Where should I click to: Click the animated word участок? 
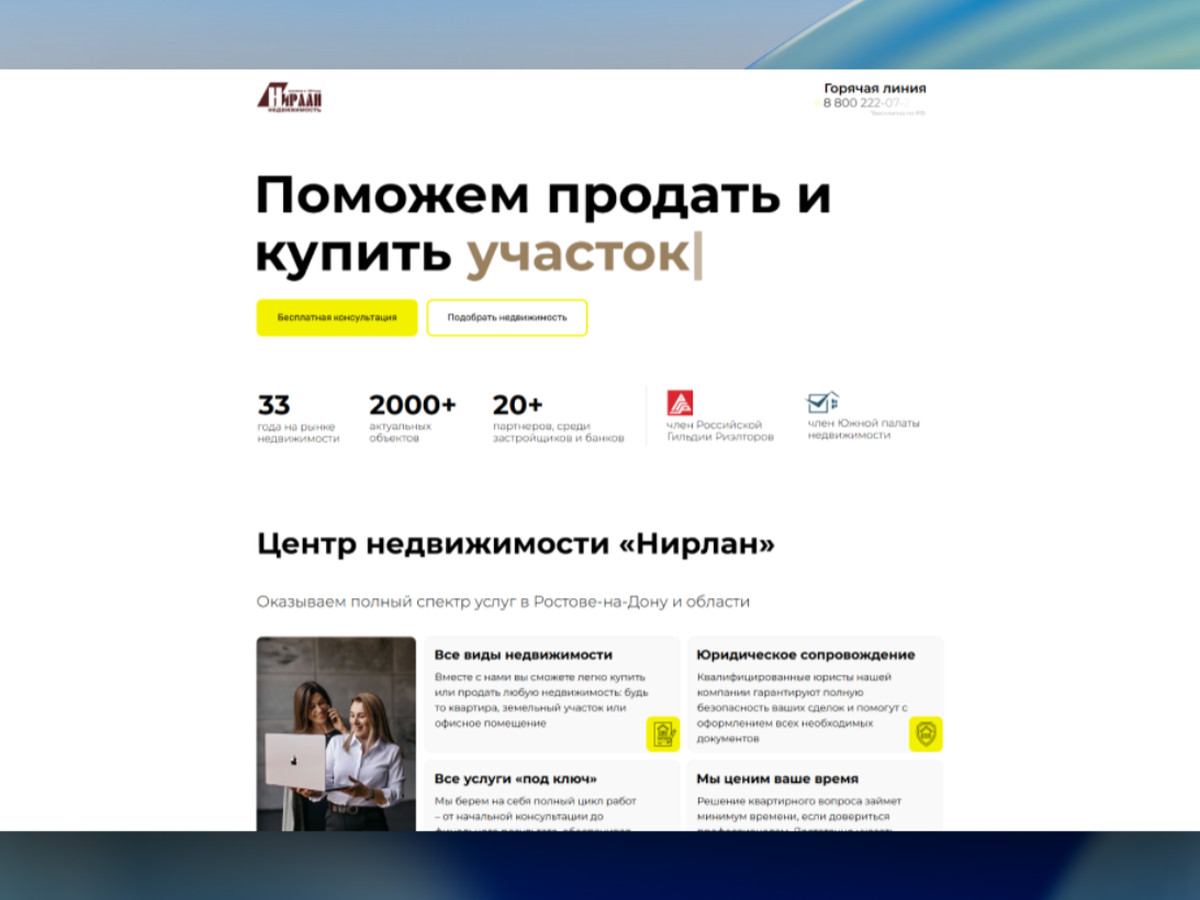tap(578, 254)
